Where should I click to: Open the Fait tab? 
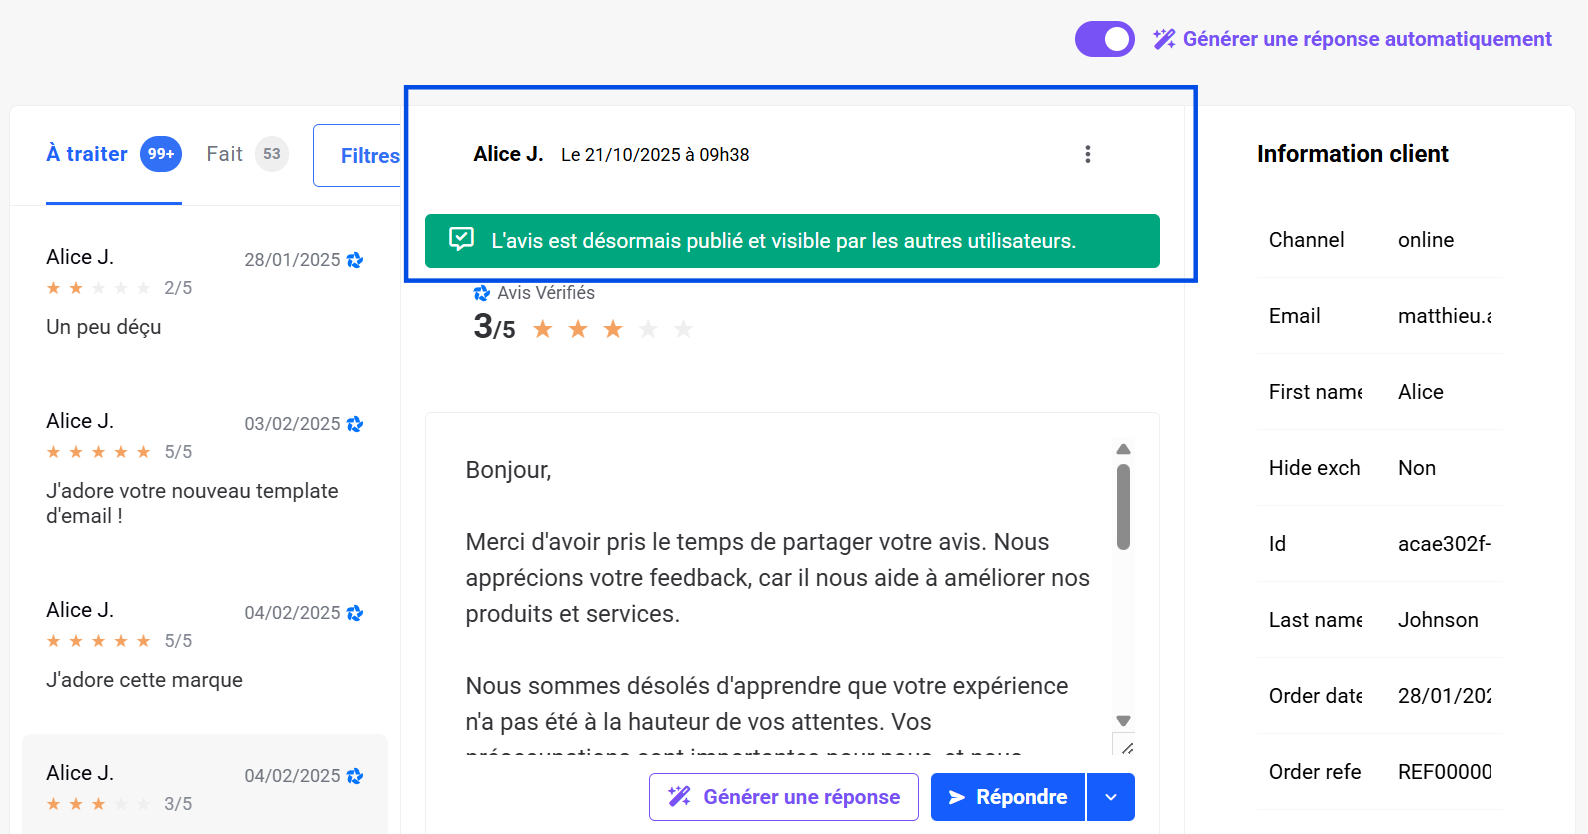coord(225,154)
